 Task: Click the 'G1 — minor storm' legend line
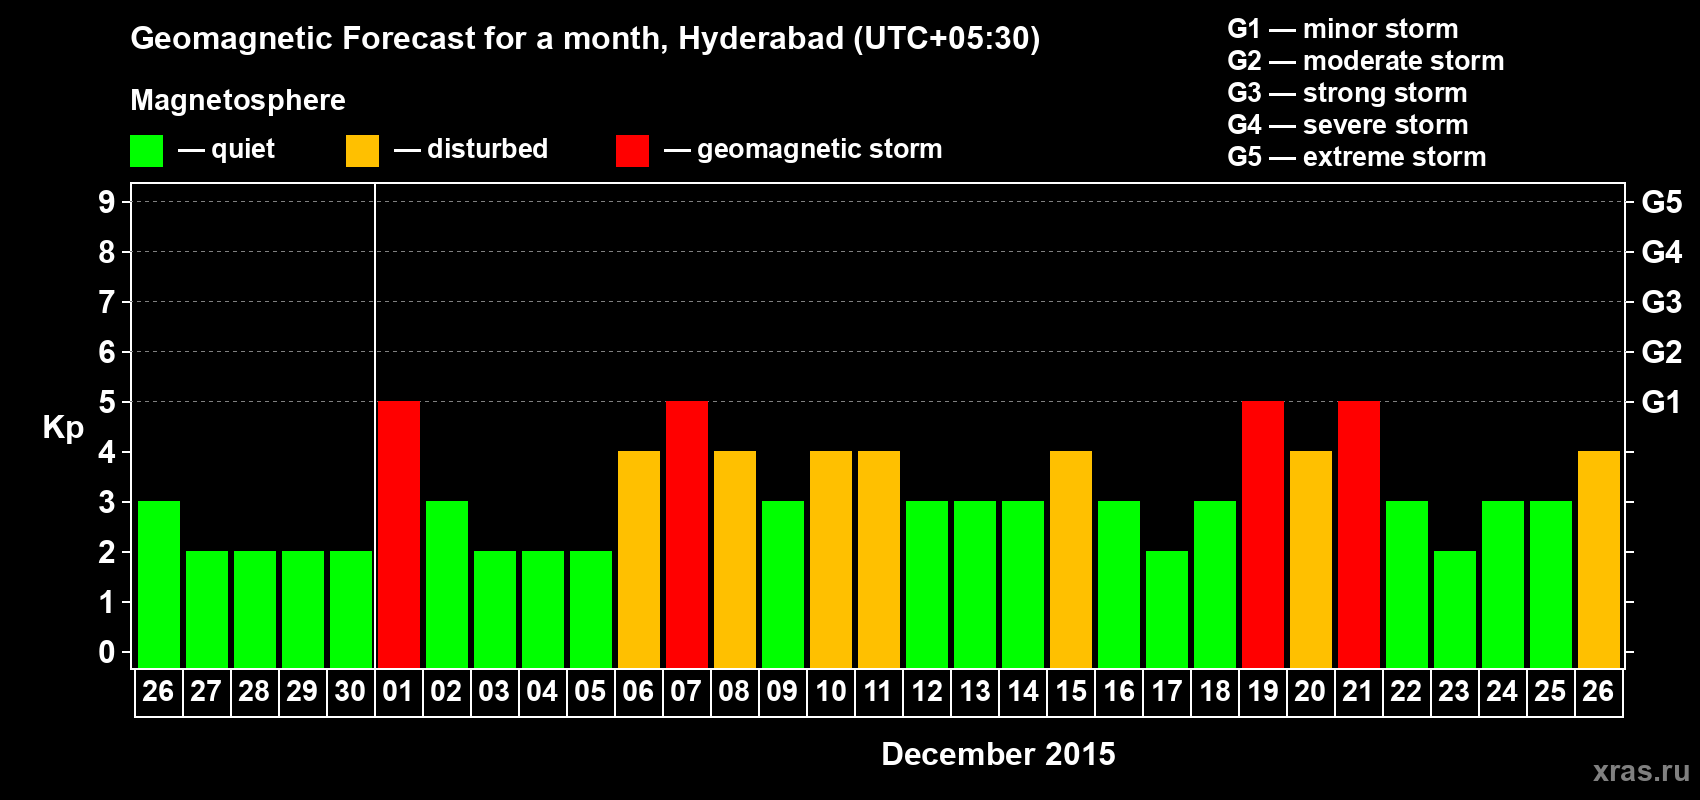pyautogui.click(x=1343, y=29)
